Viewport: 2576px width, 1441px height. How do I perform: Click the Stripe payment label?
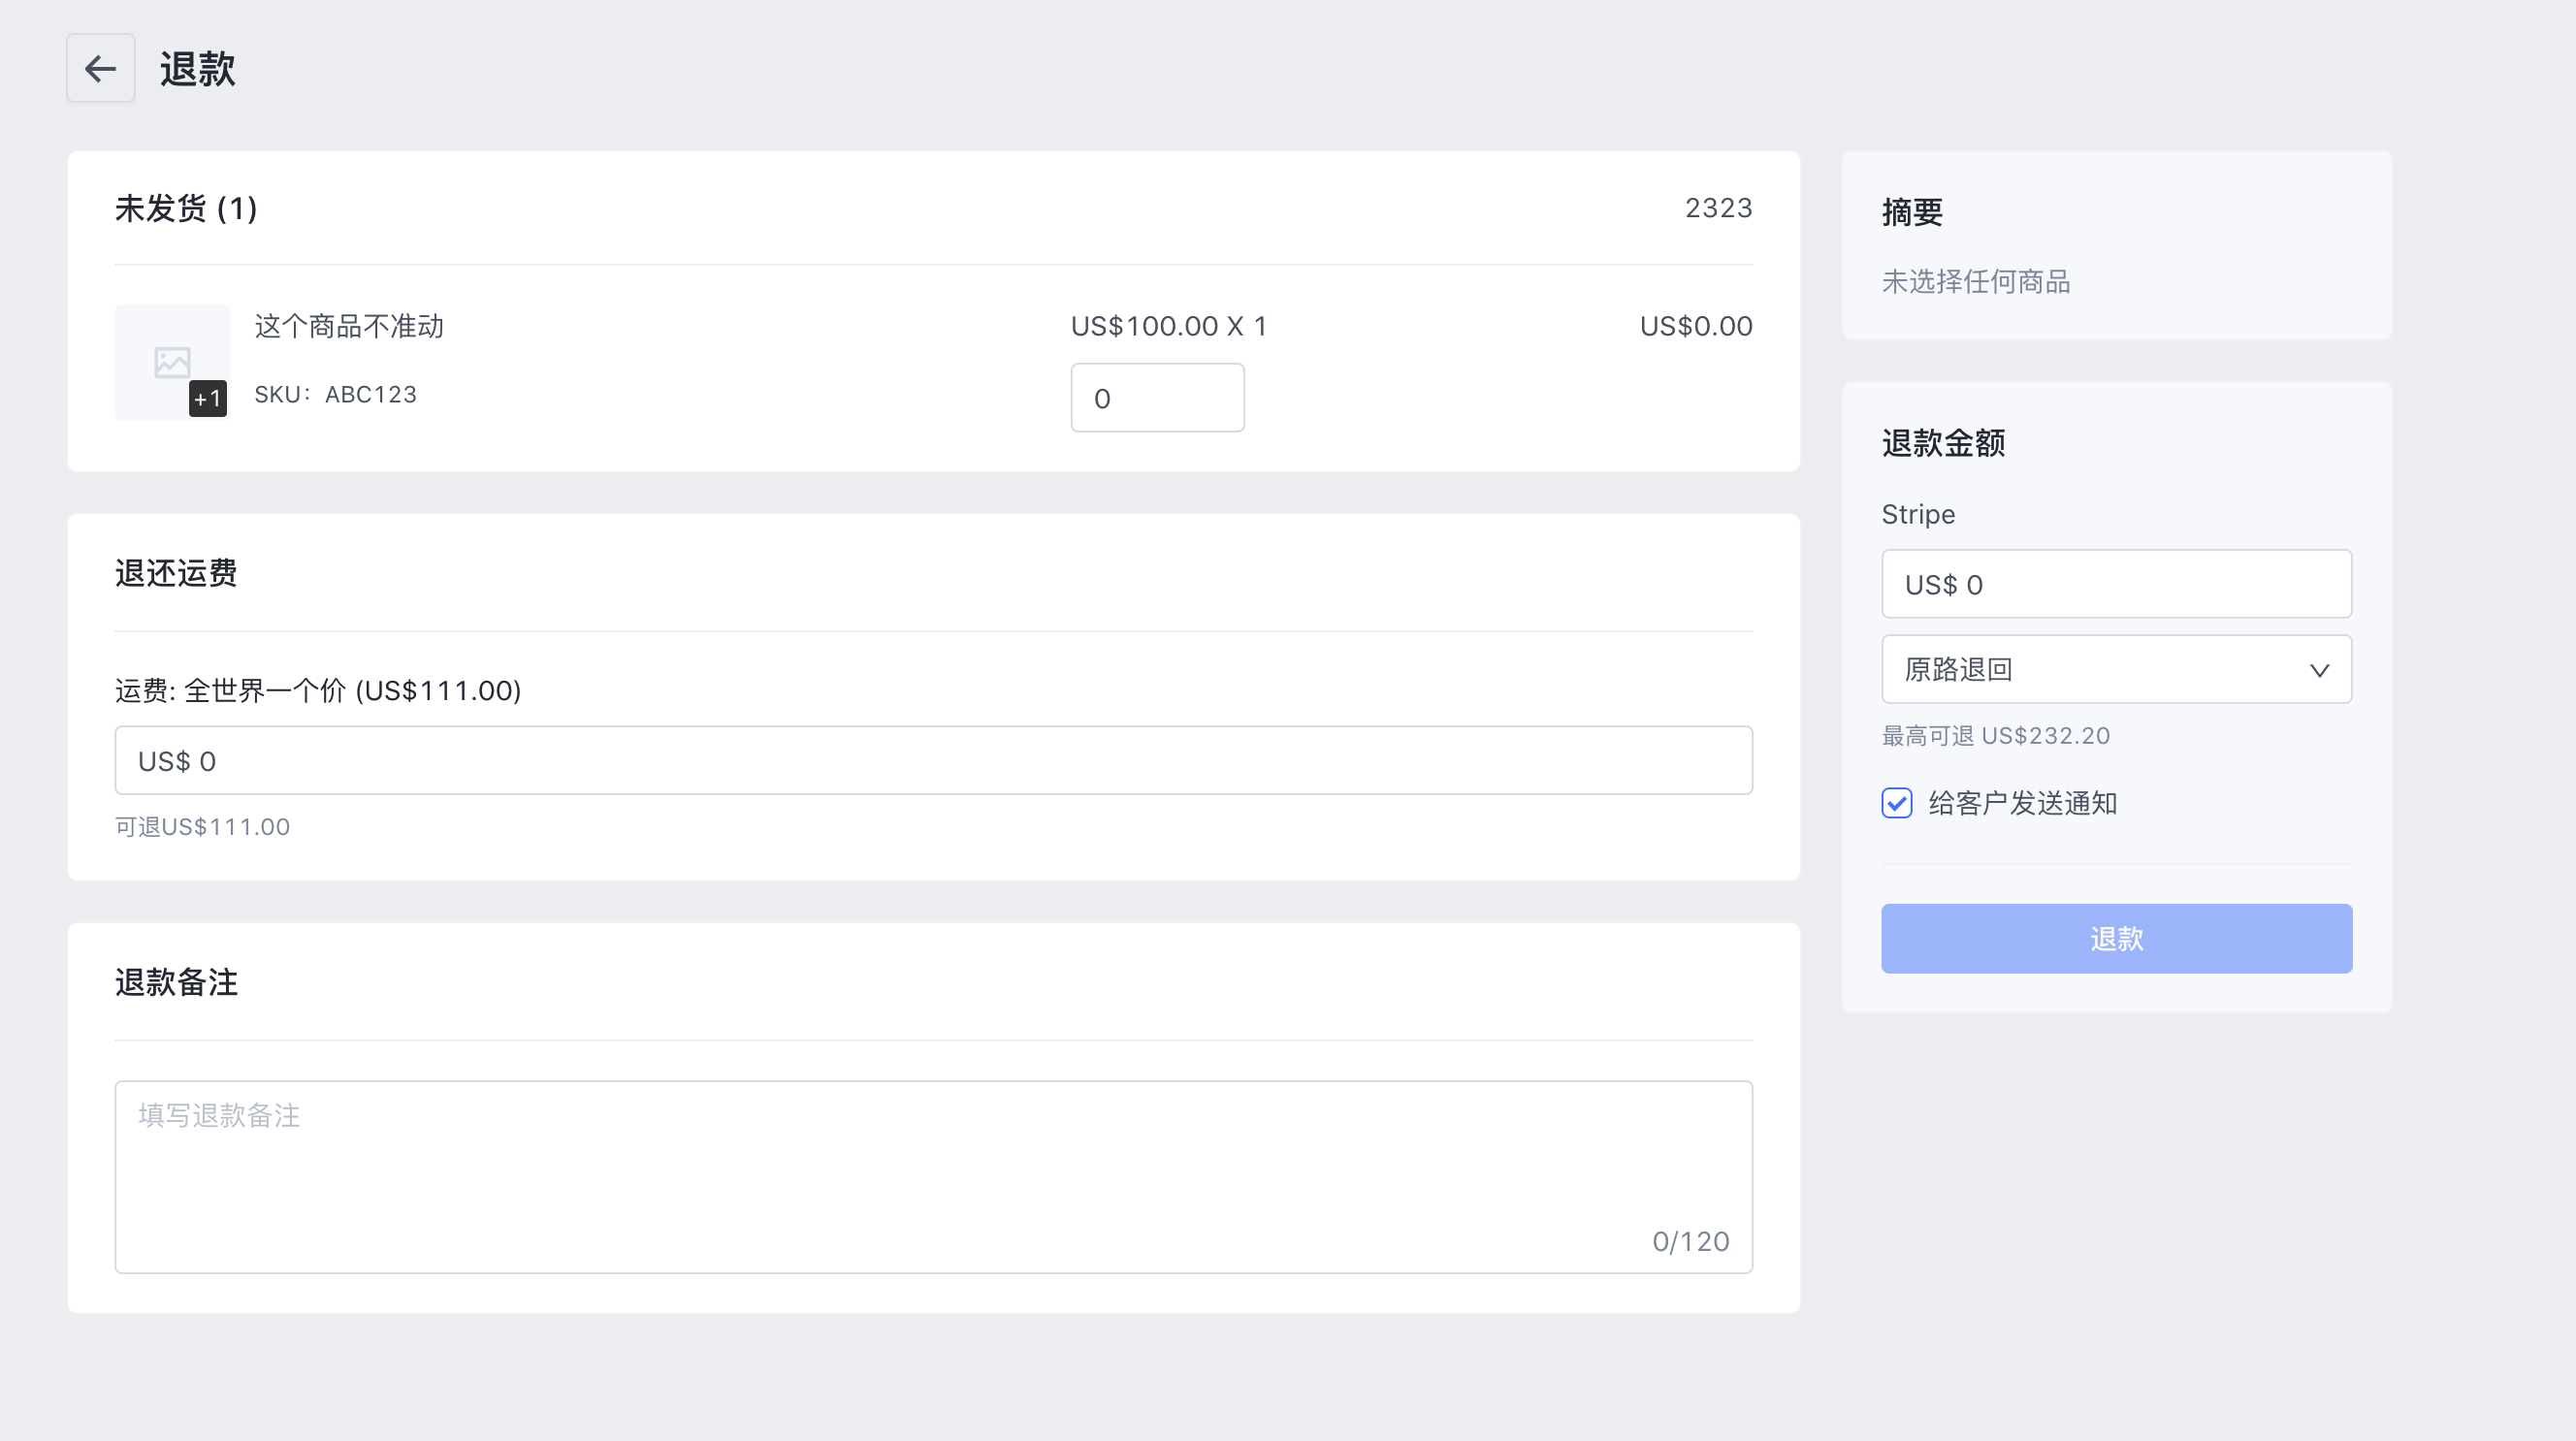1918,514
